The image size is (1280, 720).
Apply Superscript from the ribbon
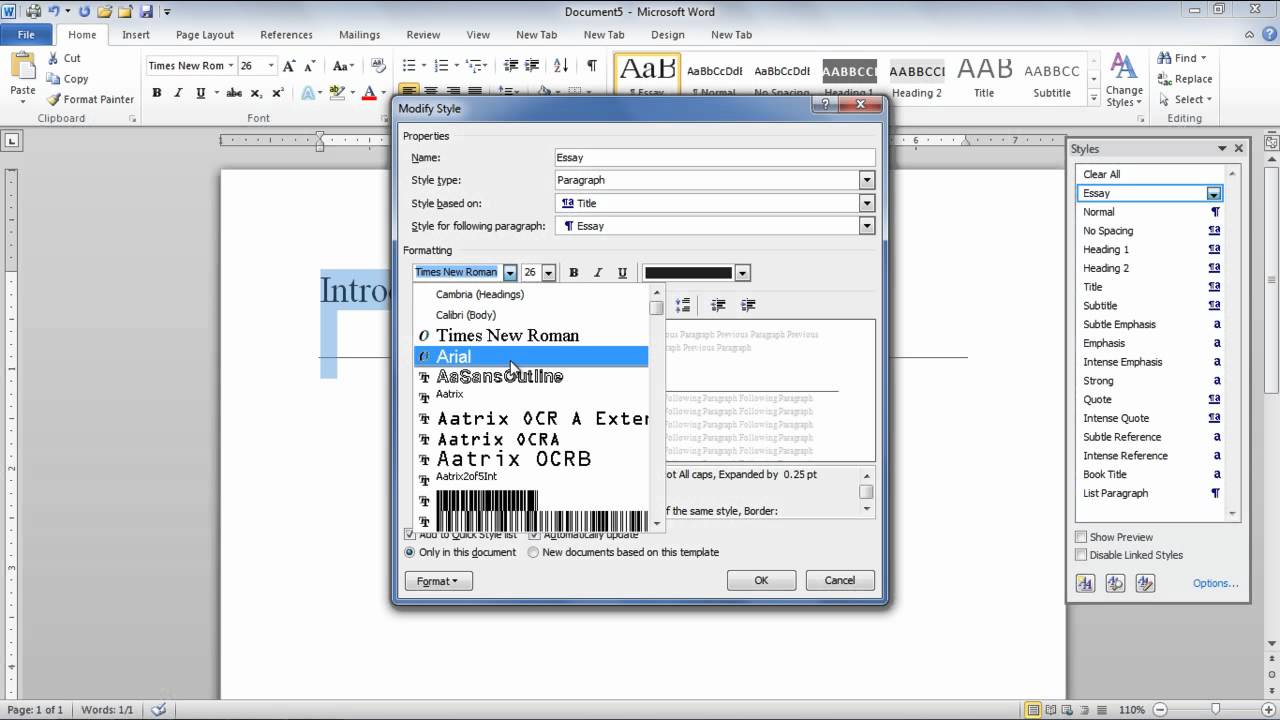(x=277, y=93)
